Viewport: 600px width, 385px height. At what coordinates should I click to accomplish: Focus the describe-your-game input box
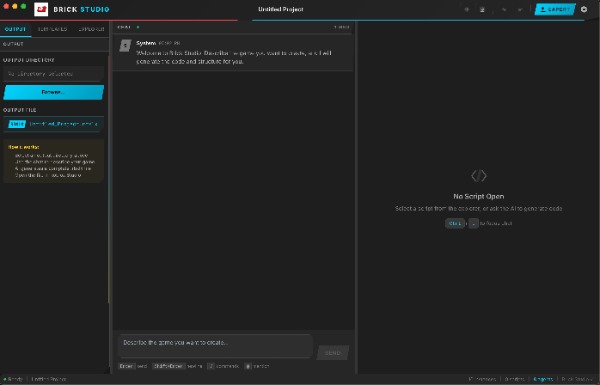215,346
